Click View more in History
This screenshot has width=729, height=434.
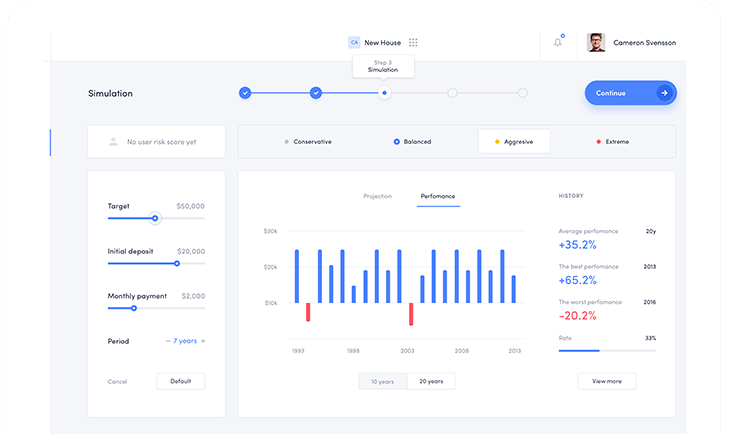coord(606,381)
